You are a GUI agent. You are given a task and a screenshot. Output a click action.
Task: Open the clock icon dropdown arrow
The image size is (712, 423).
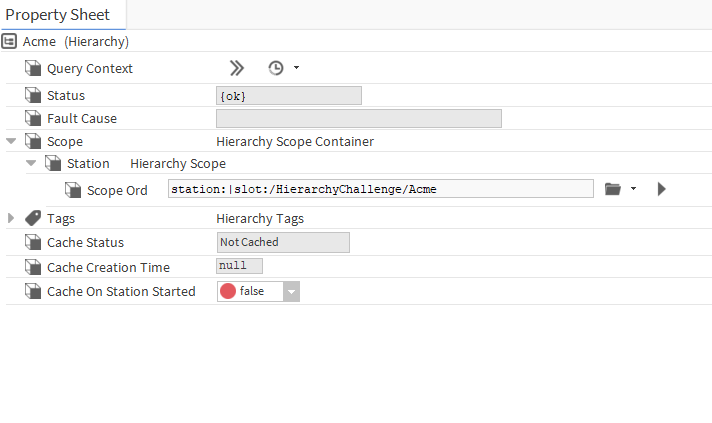coord(296,69)
